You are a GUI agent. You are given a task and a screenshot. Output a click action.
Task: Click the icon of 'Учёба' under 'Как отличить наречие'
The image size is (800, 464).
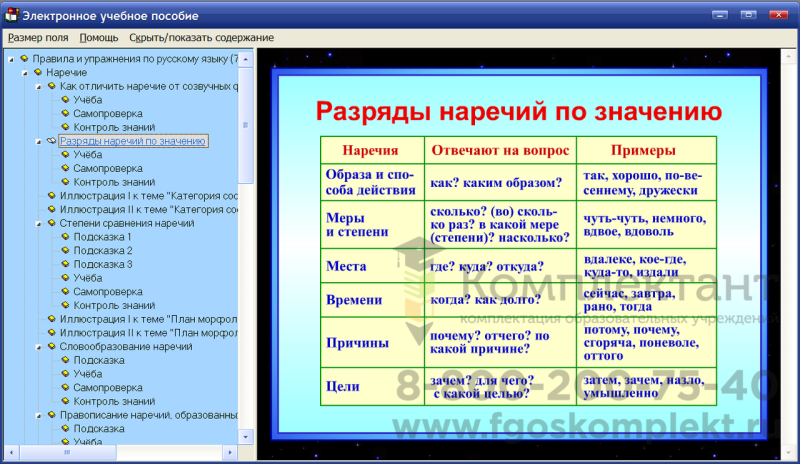coord(65,100)
